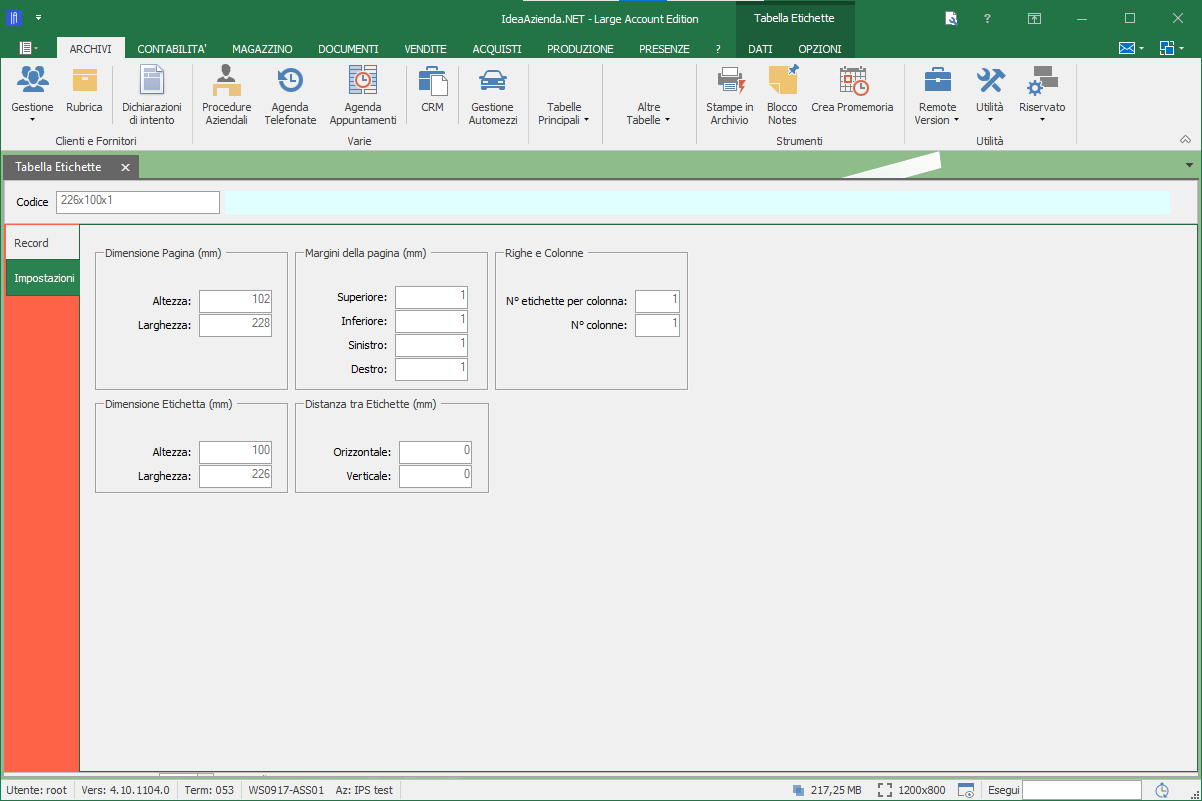This screenshot has height=801, width=1202.
Task: Open the PRESENZE ribbon tab
Action: [664, 48]
